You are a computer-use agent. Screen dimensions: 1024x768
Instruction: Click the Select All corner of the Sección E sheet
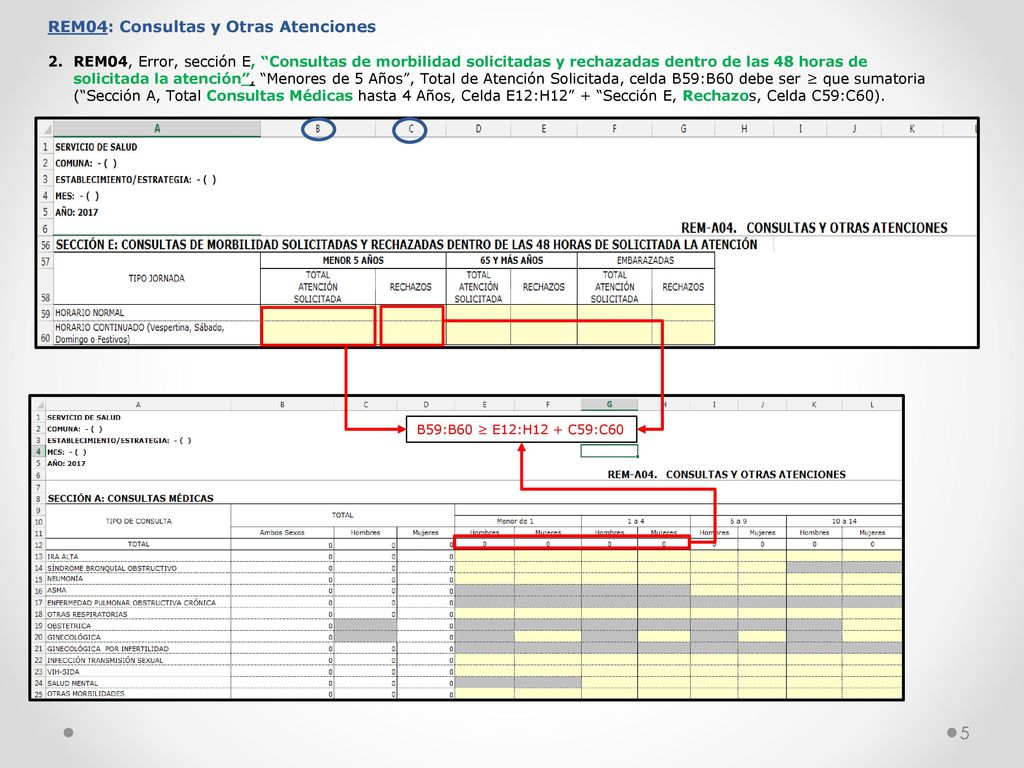click(45, 129)
